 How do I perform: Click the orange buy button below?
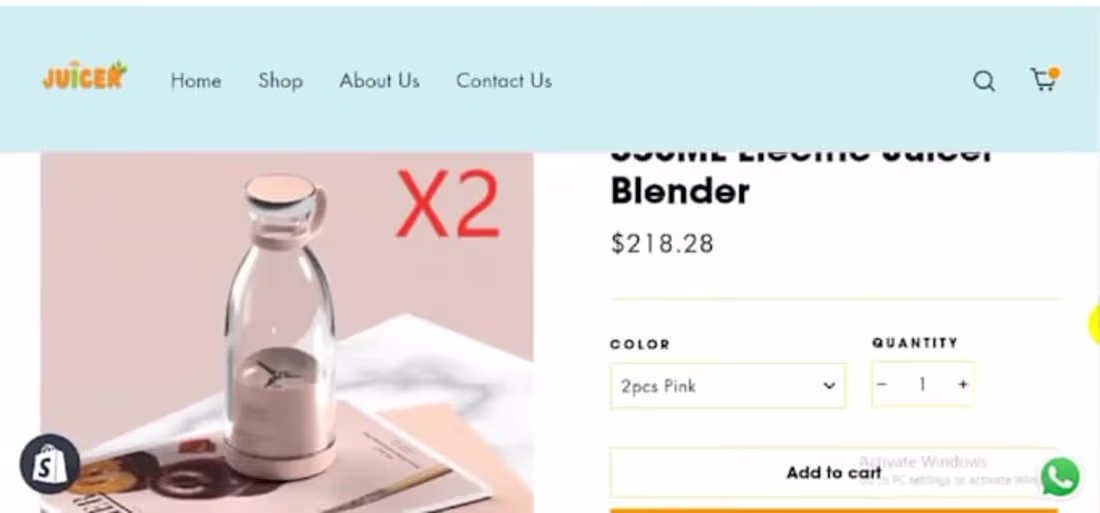tap(833, 511)
